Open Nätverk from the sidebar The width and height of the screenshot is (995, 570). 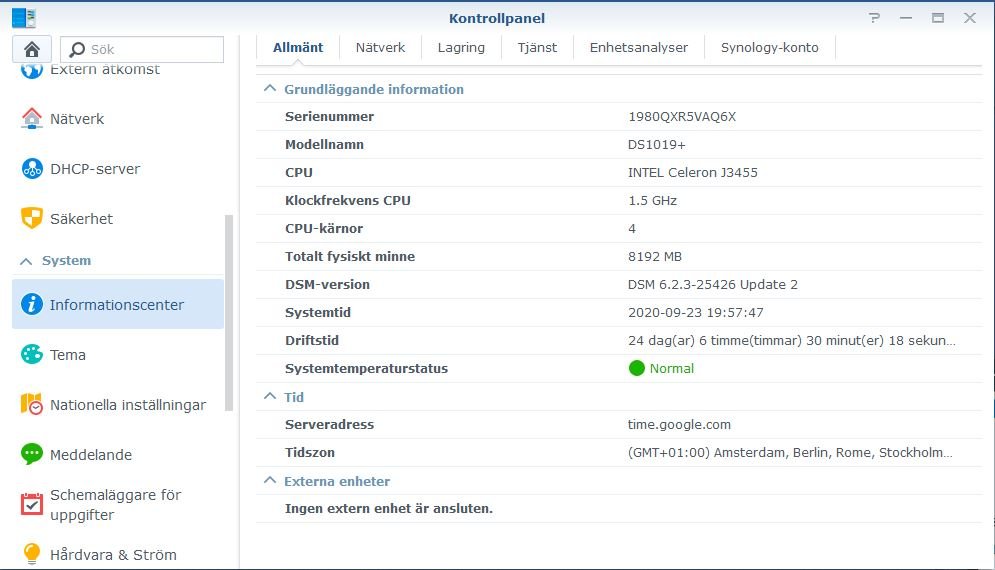[77, 119]
